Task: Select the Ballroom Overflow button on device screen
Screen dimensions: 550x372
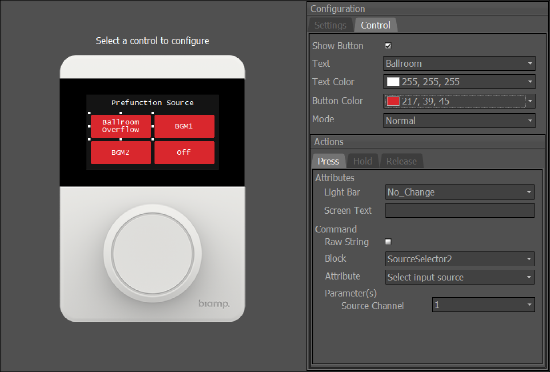Action: tap(121, 126)
